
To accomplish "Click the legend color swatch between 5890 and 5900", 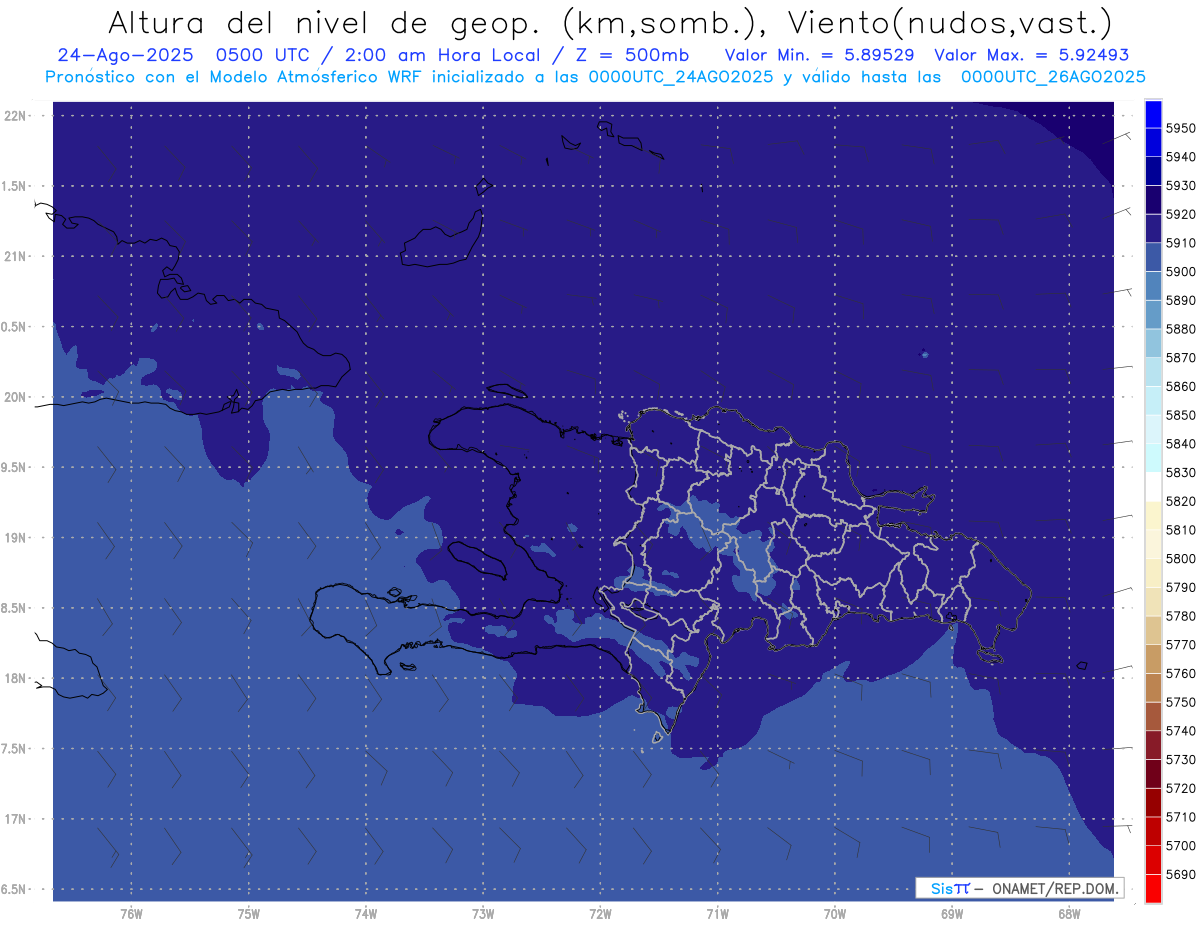I will click(1153, 286).
